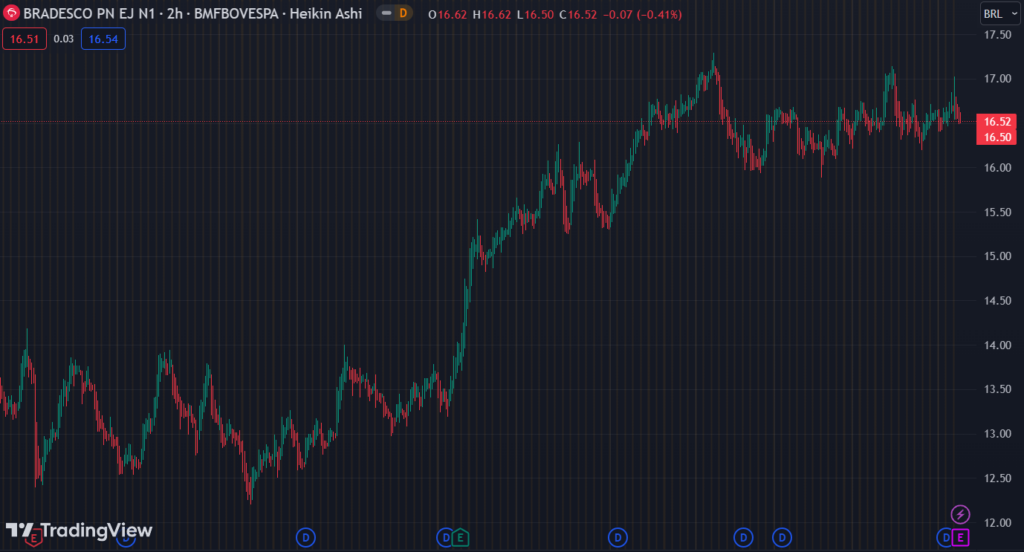The image size is (1024, 552).
Task: Click the 15.00 price axis label
Action: tap(997, 256)
